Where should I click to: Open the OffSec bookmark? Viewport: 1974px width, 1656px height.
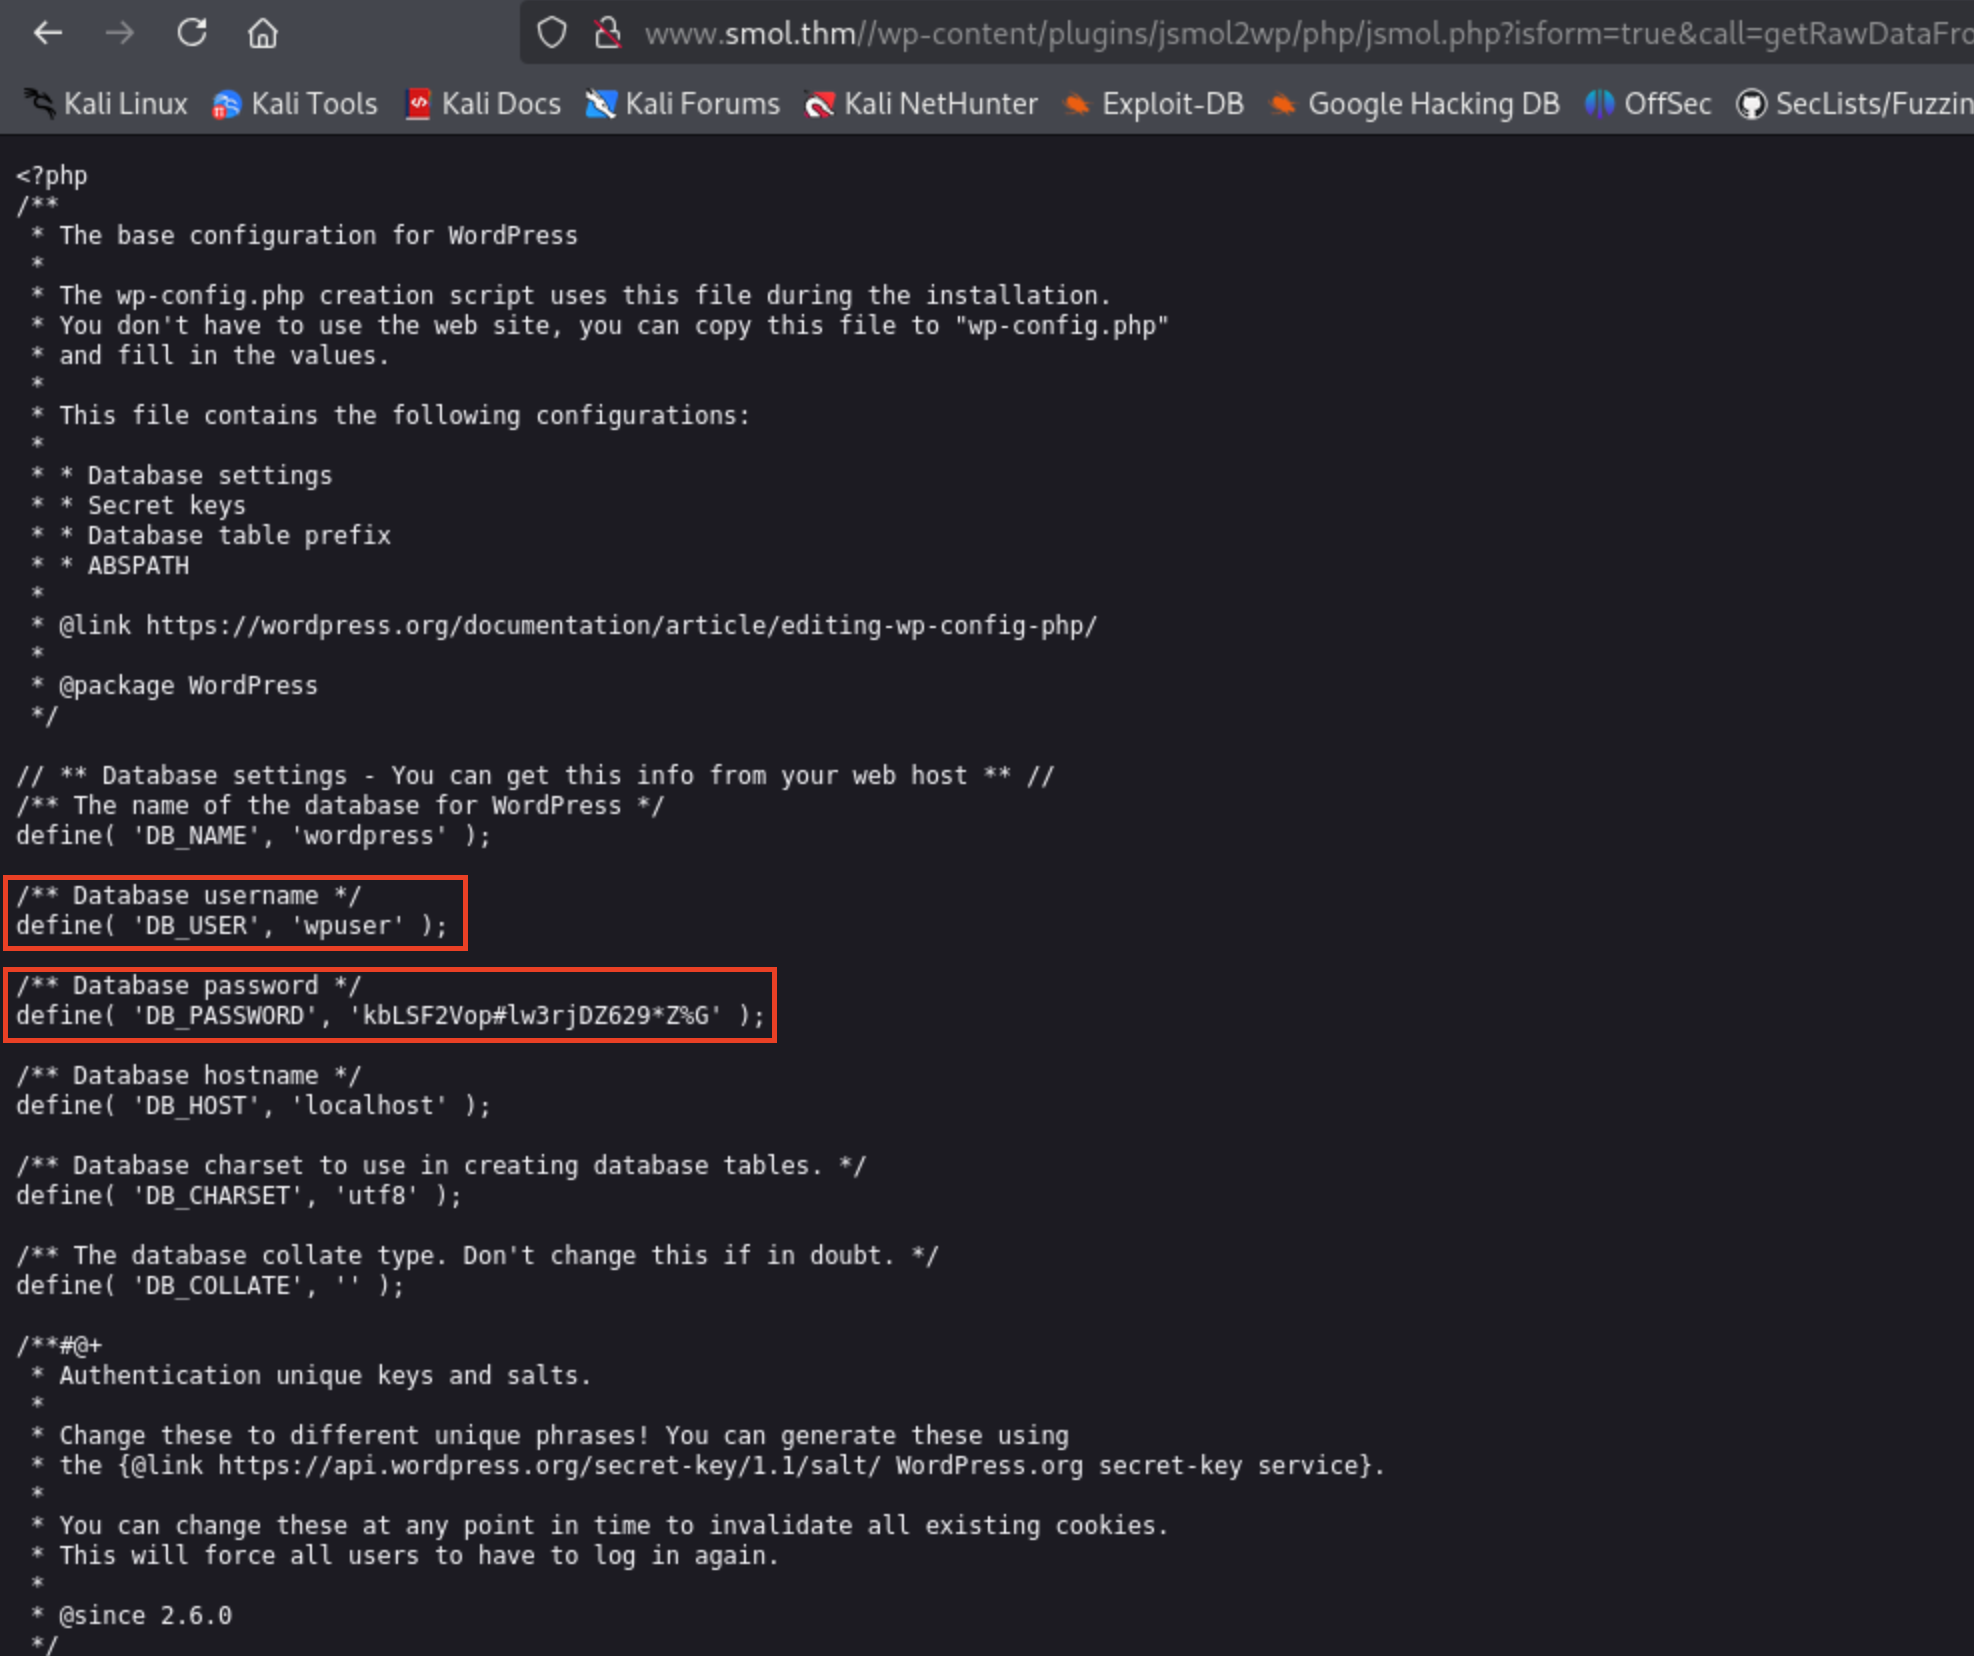click(1648, 104)
